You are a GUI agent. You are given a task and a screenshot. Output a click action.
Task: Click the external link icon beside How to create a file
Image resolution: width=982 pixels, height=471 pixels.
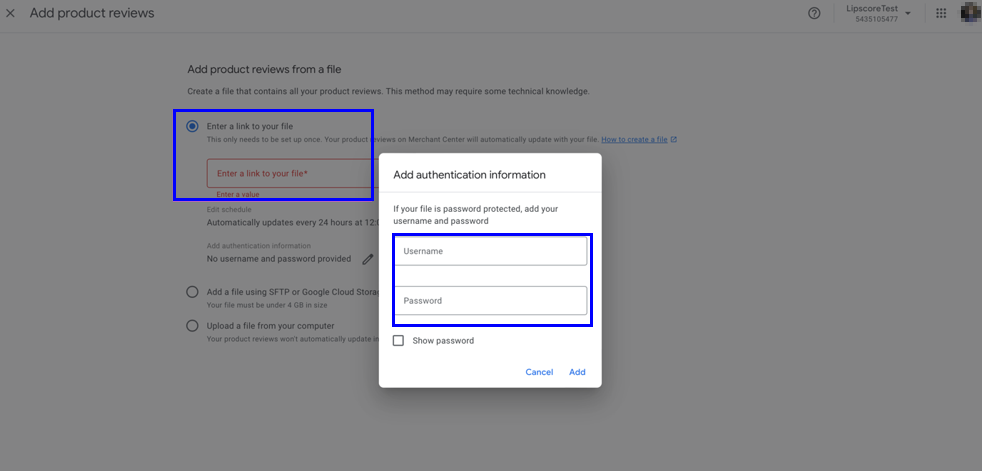(674, 139)
